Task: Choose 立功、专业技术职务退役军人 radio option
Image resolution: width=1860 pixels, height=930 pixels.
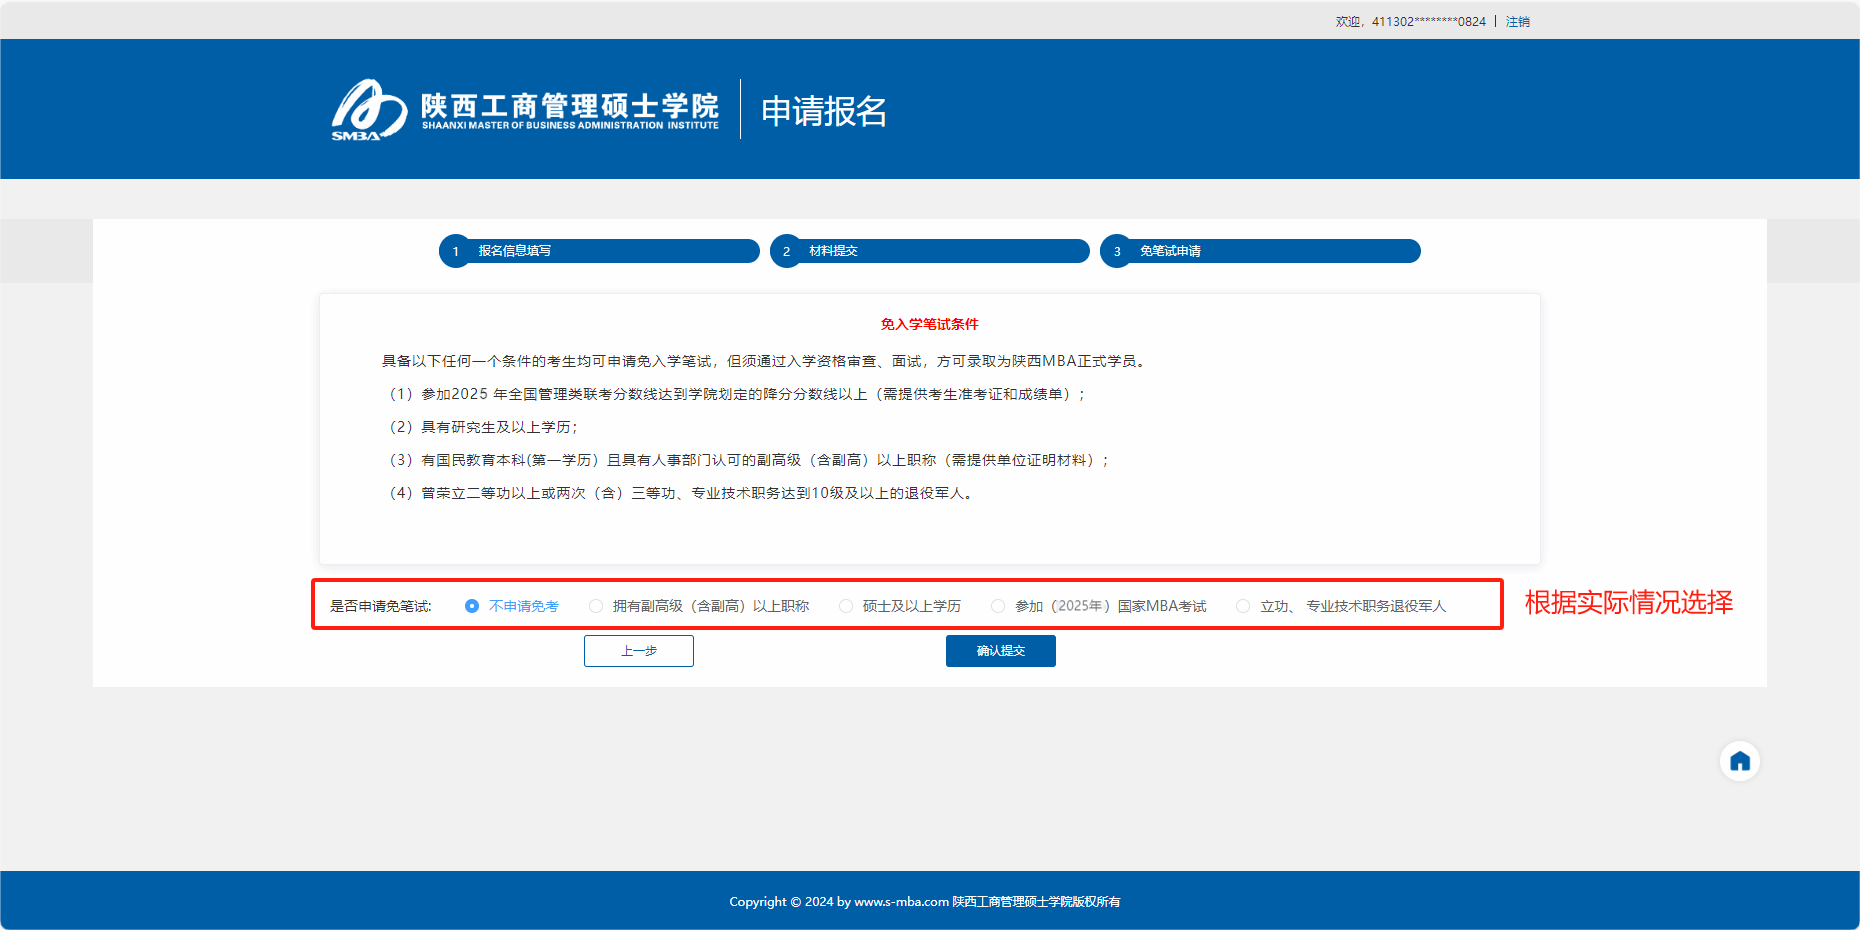Action: tap(1243, 606)
